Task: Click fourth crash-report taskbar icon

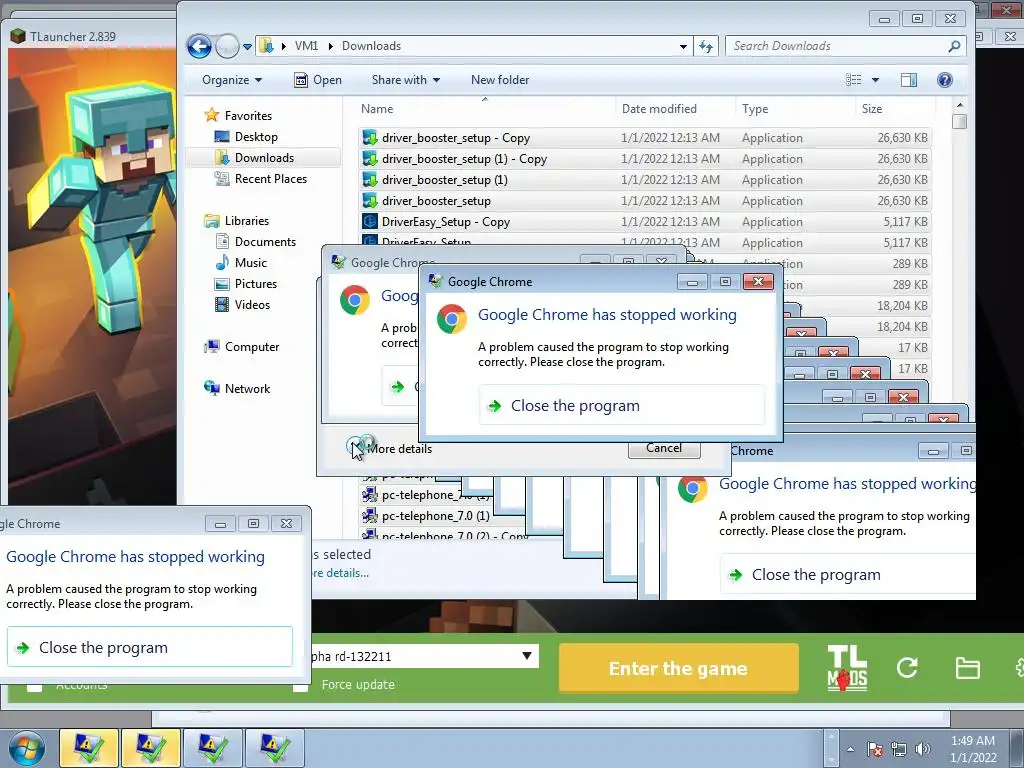Action: (x=275, y=748)
